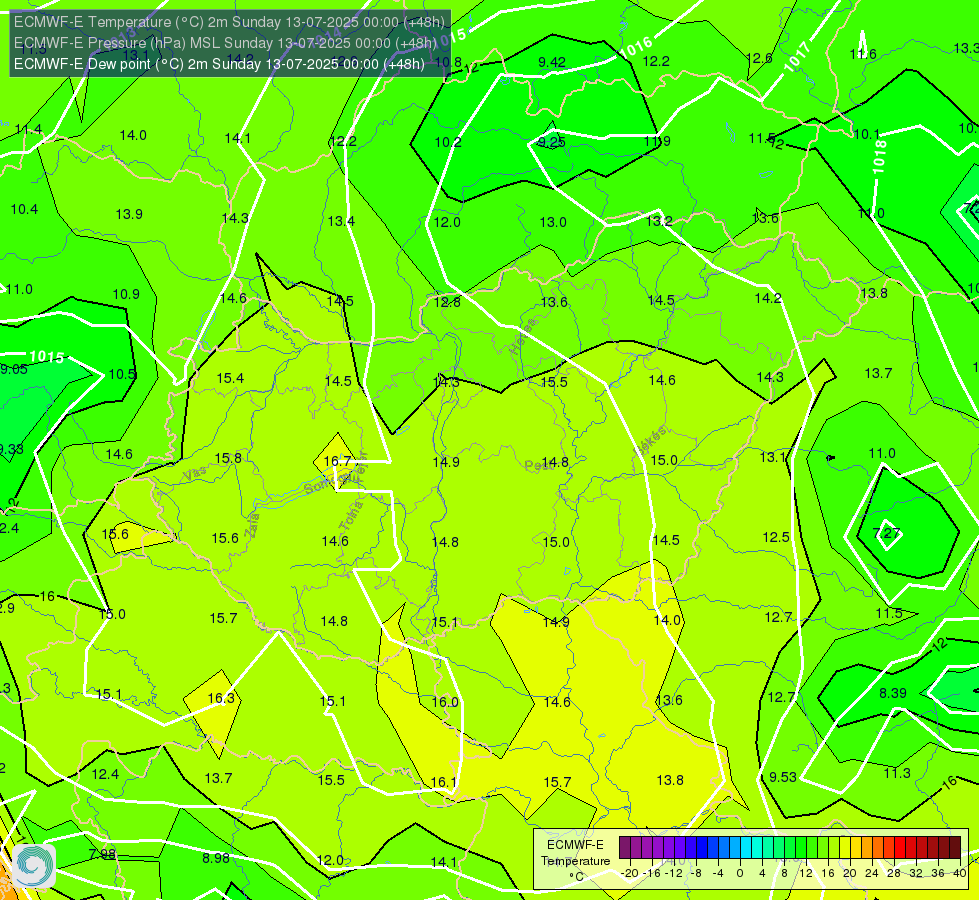
Task: Click the 1017 isobar label
Action: [797, 57]
